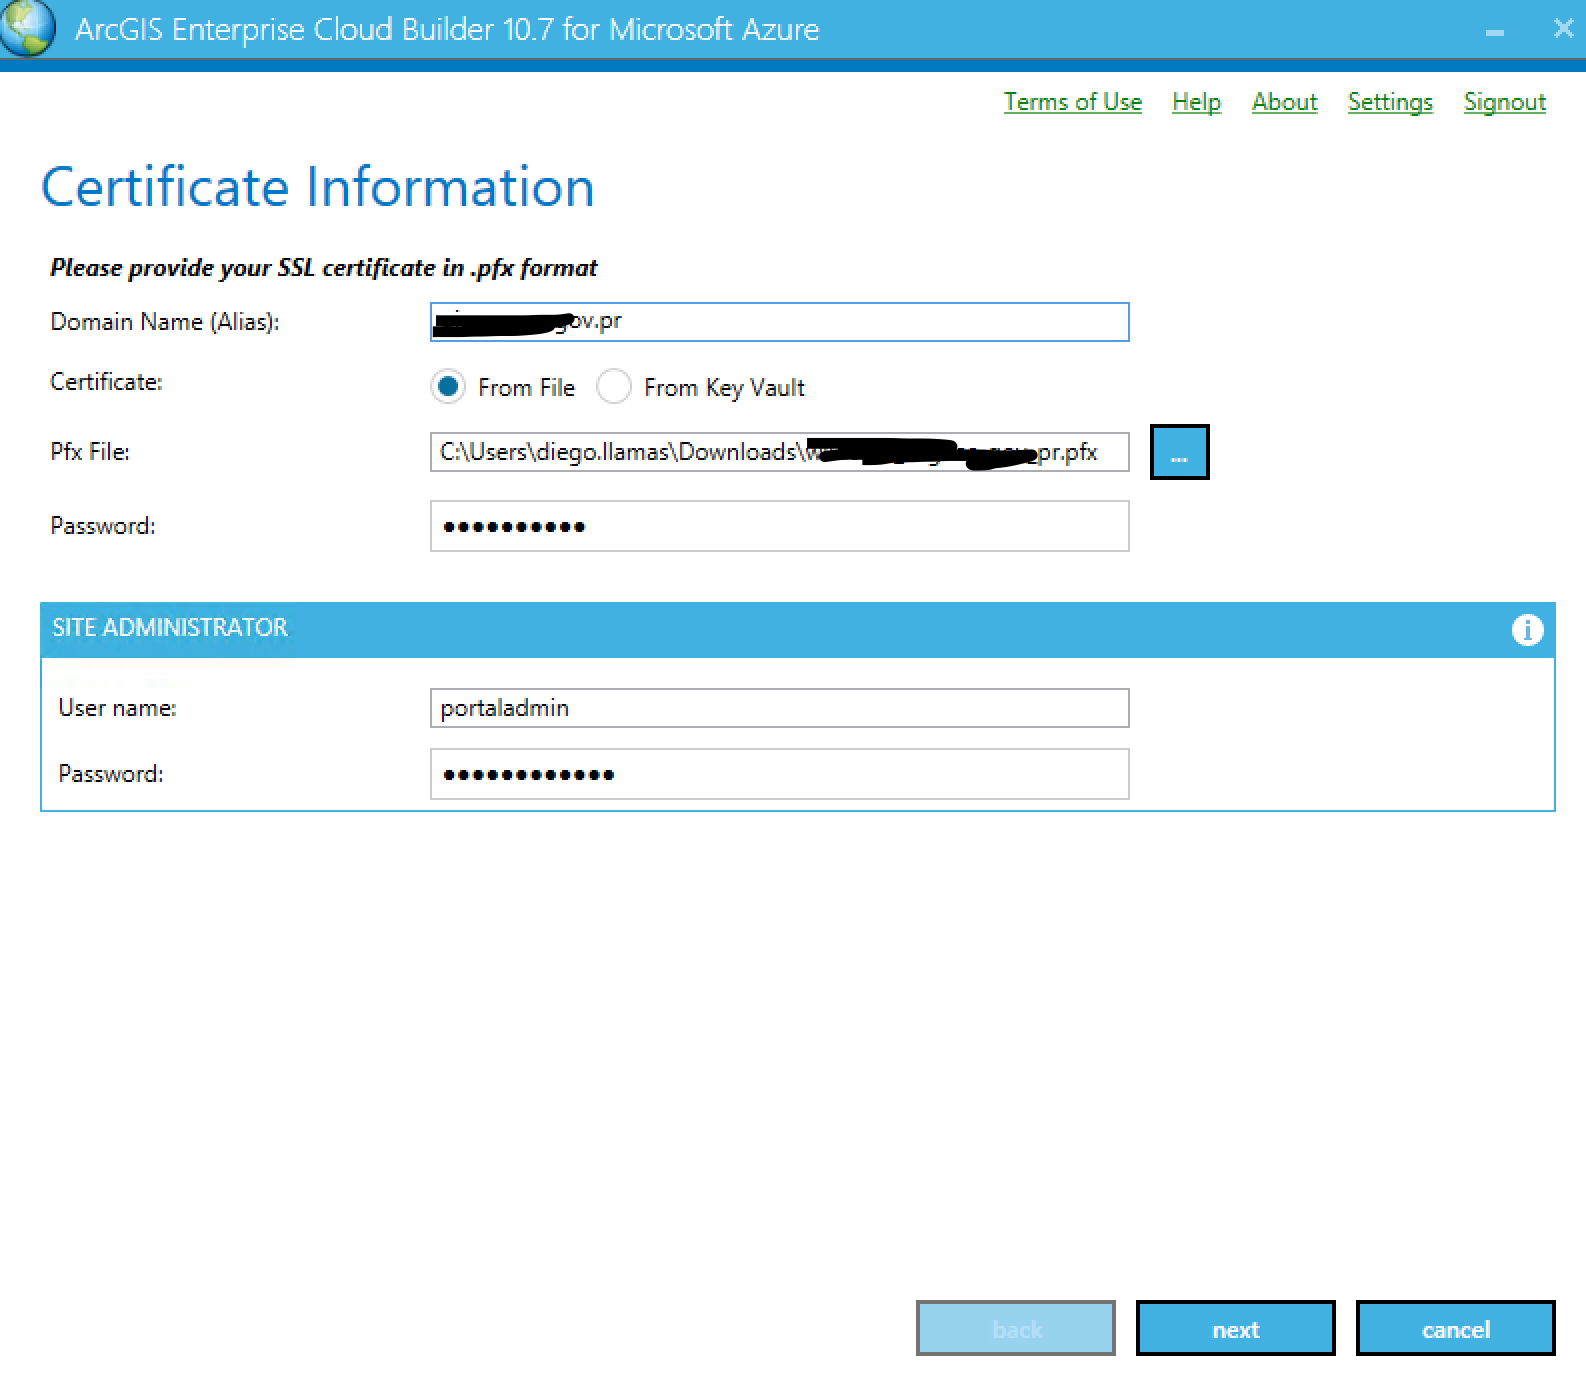Select the From Key Vault option

point(614,387)
